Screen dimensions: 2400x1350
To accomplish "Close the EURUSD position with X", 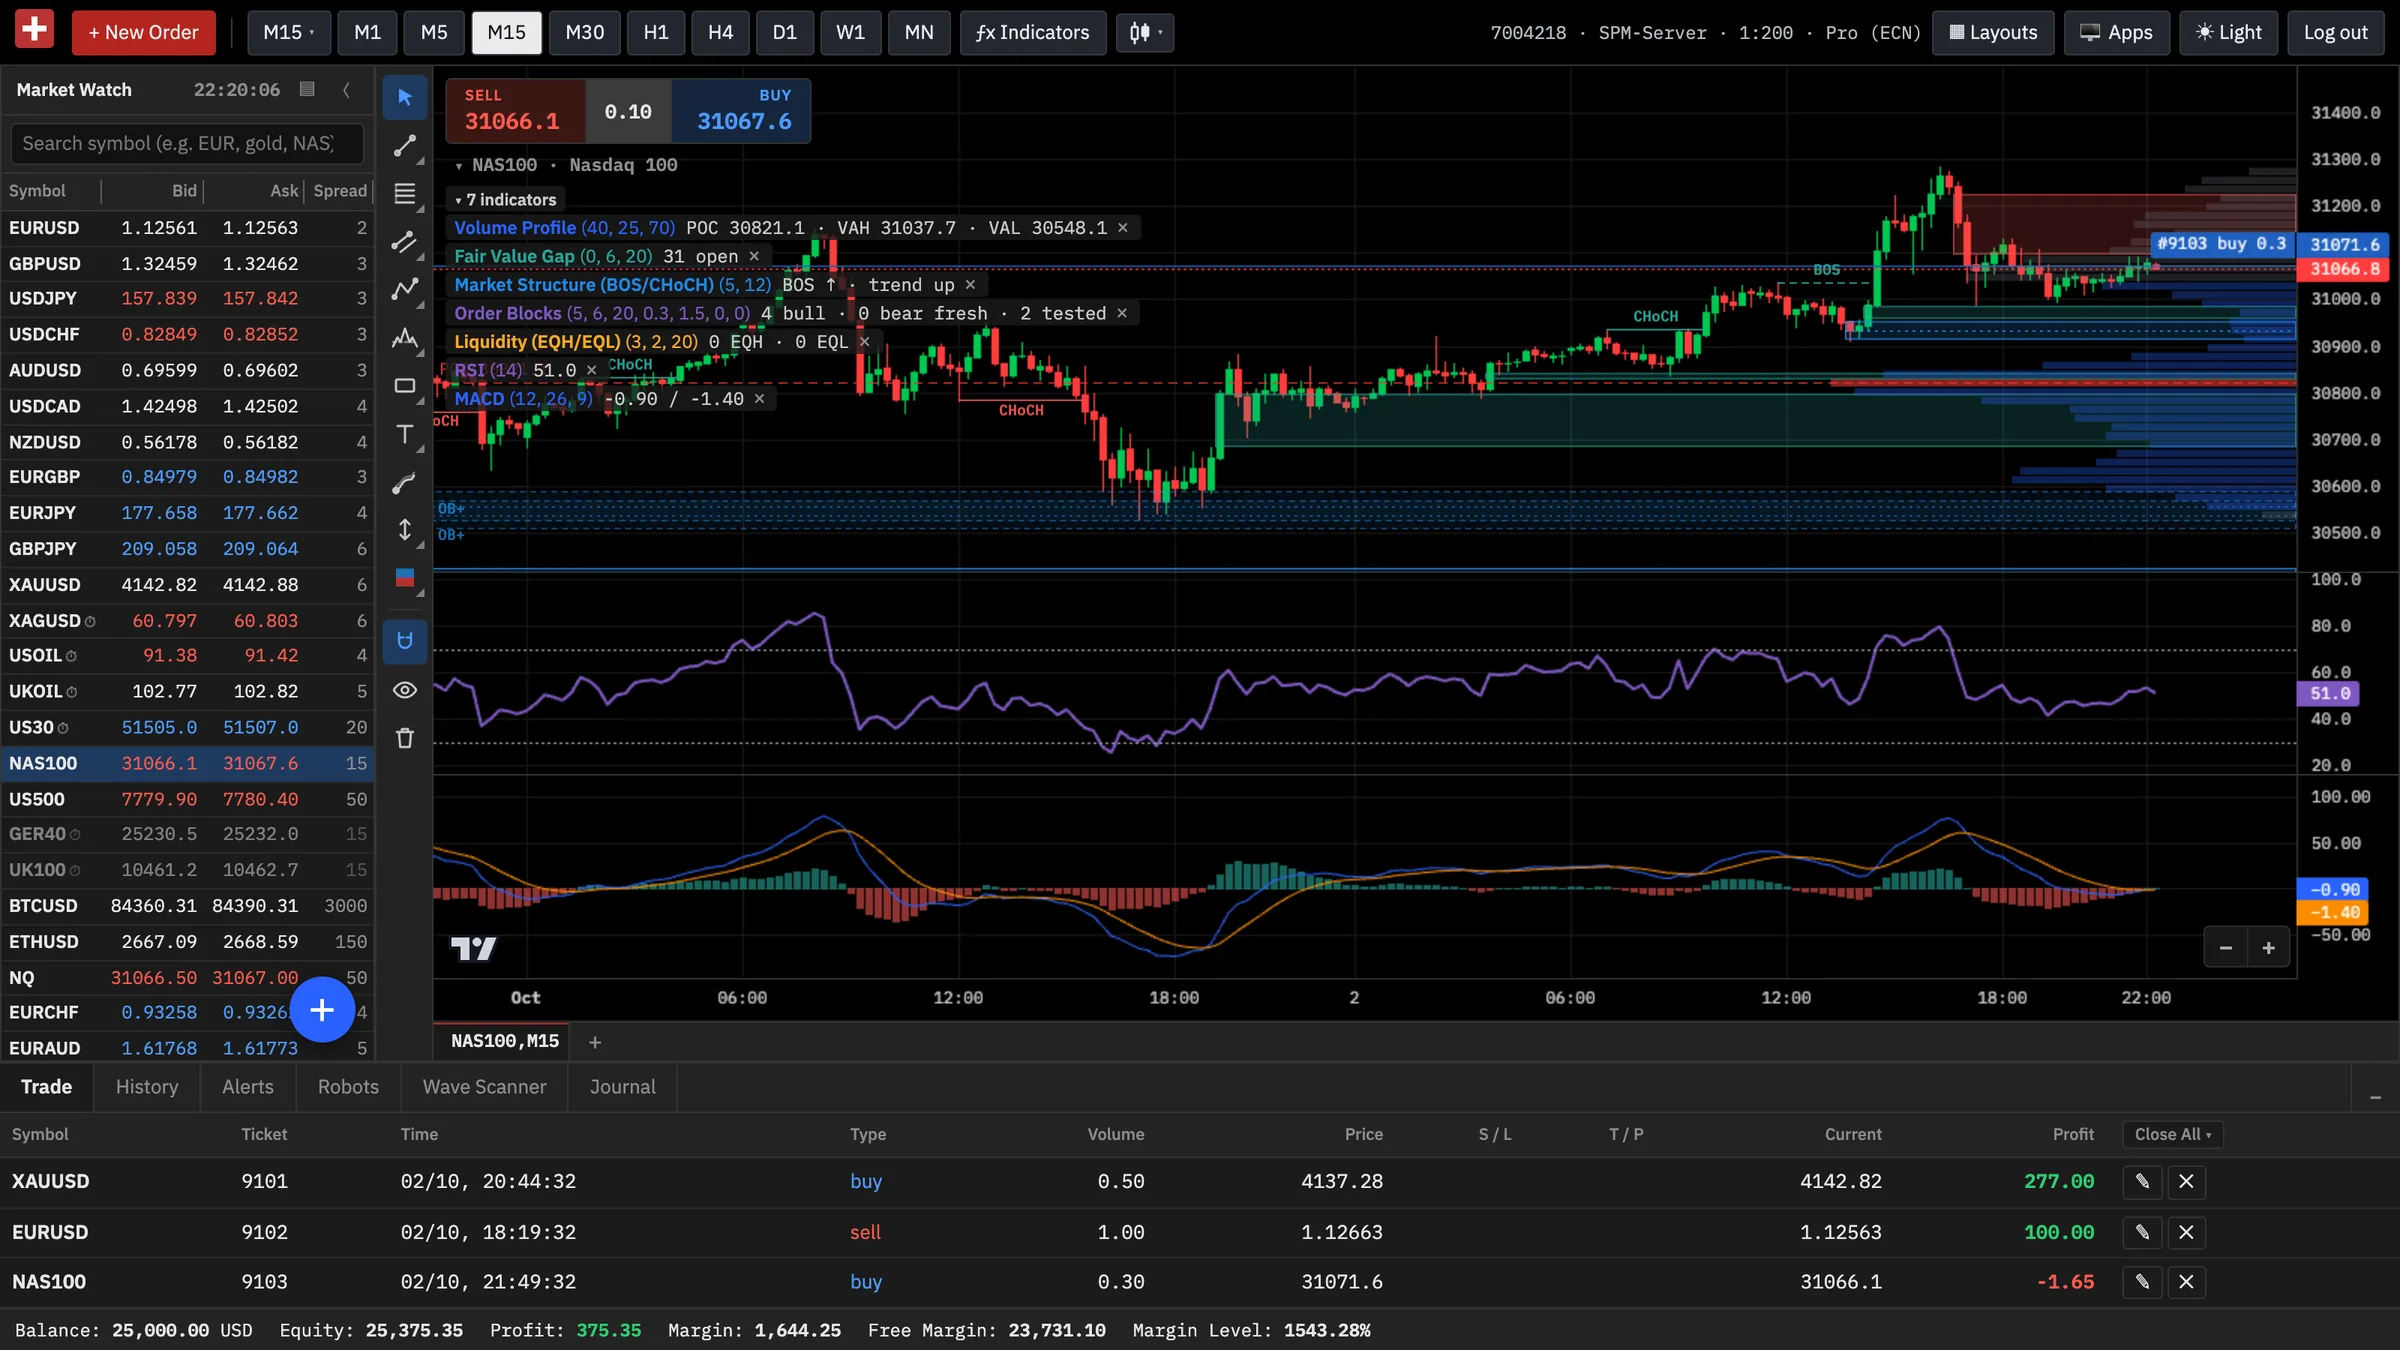I will coord(2186,1232).
